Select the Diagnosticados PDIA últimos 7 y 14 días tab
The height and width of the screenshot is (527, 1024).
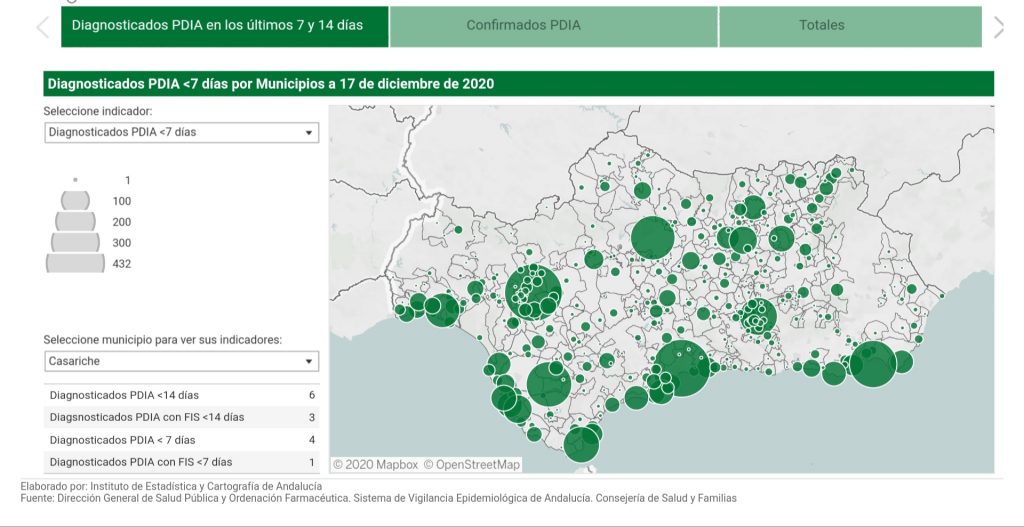224,26
